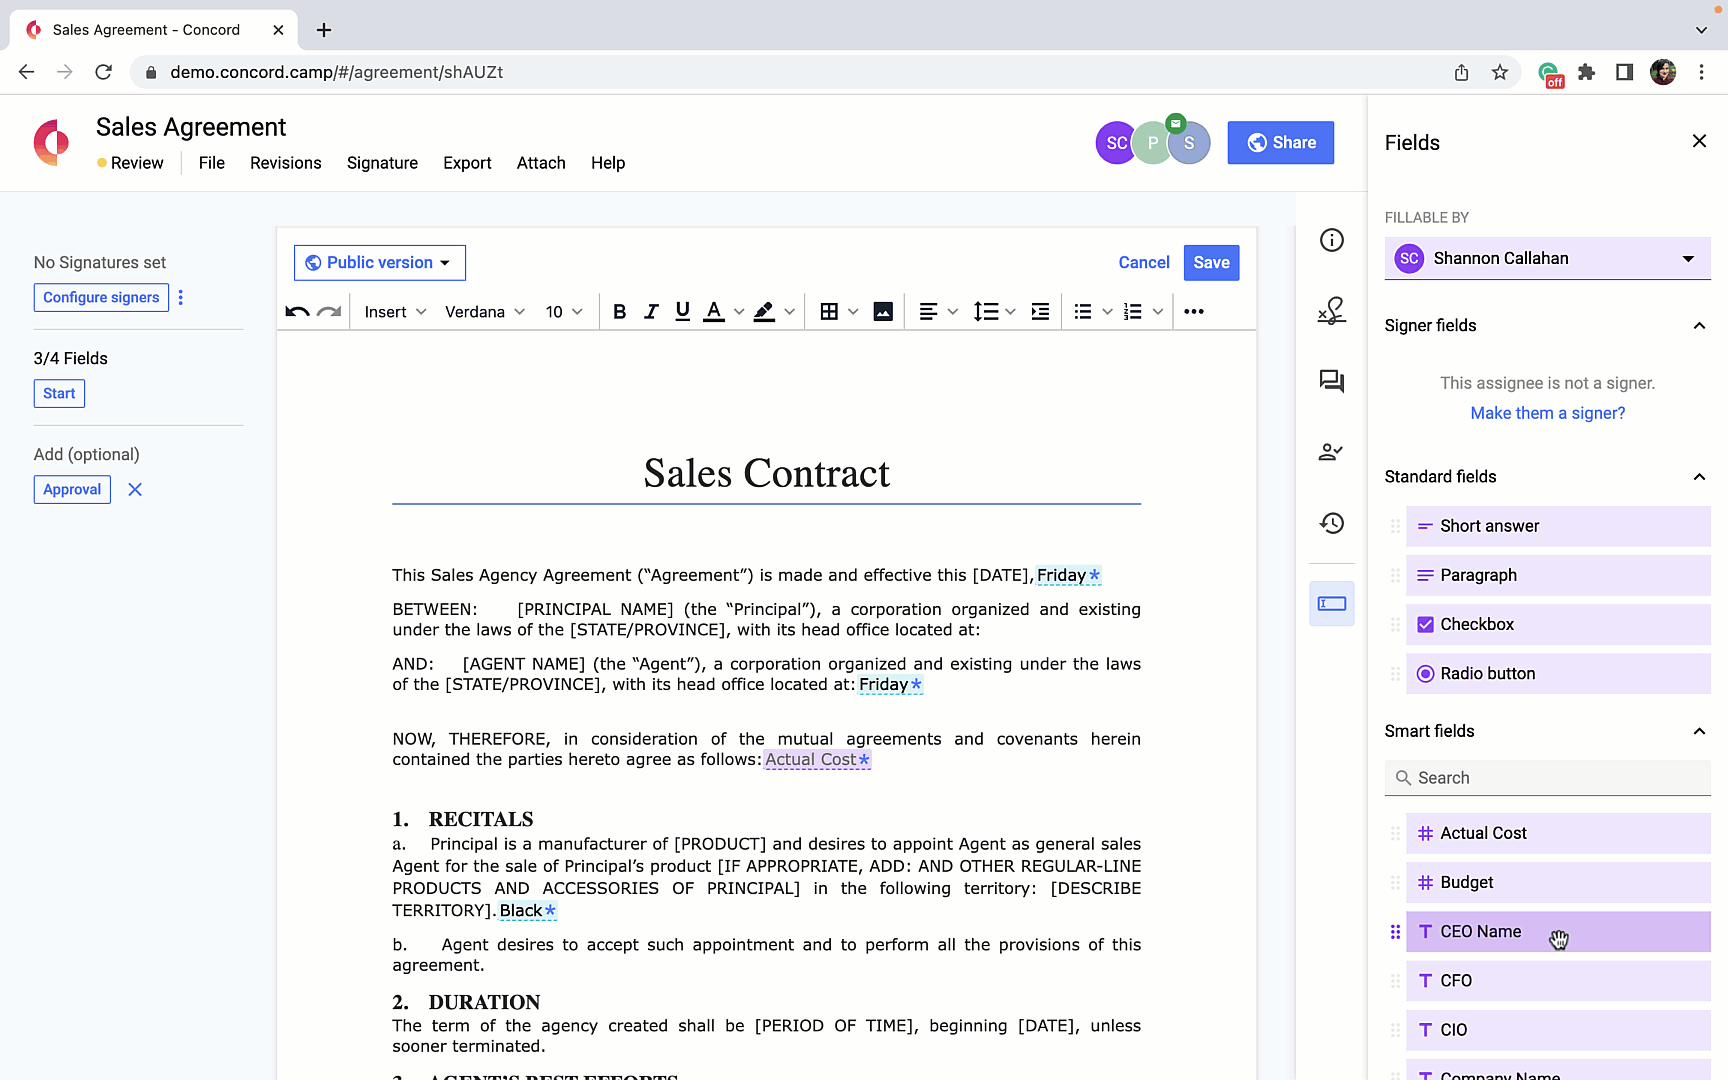Viewport: 1728px width, 1080px height.
Task: Select the Fields panel icon in sidebar
Action: [1332, 604]
